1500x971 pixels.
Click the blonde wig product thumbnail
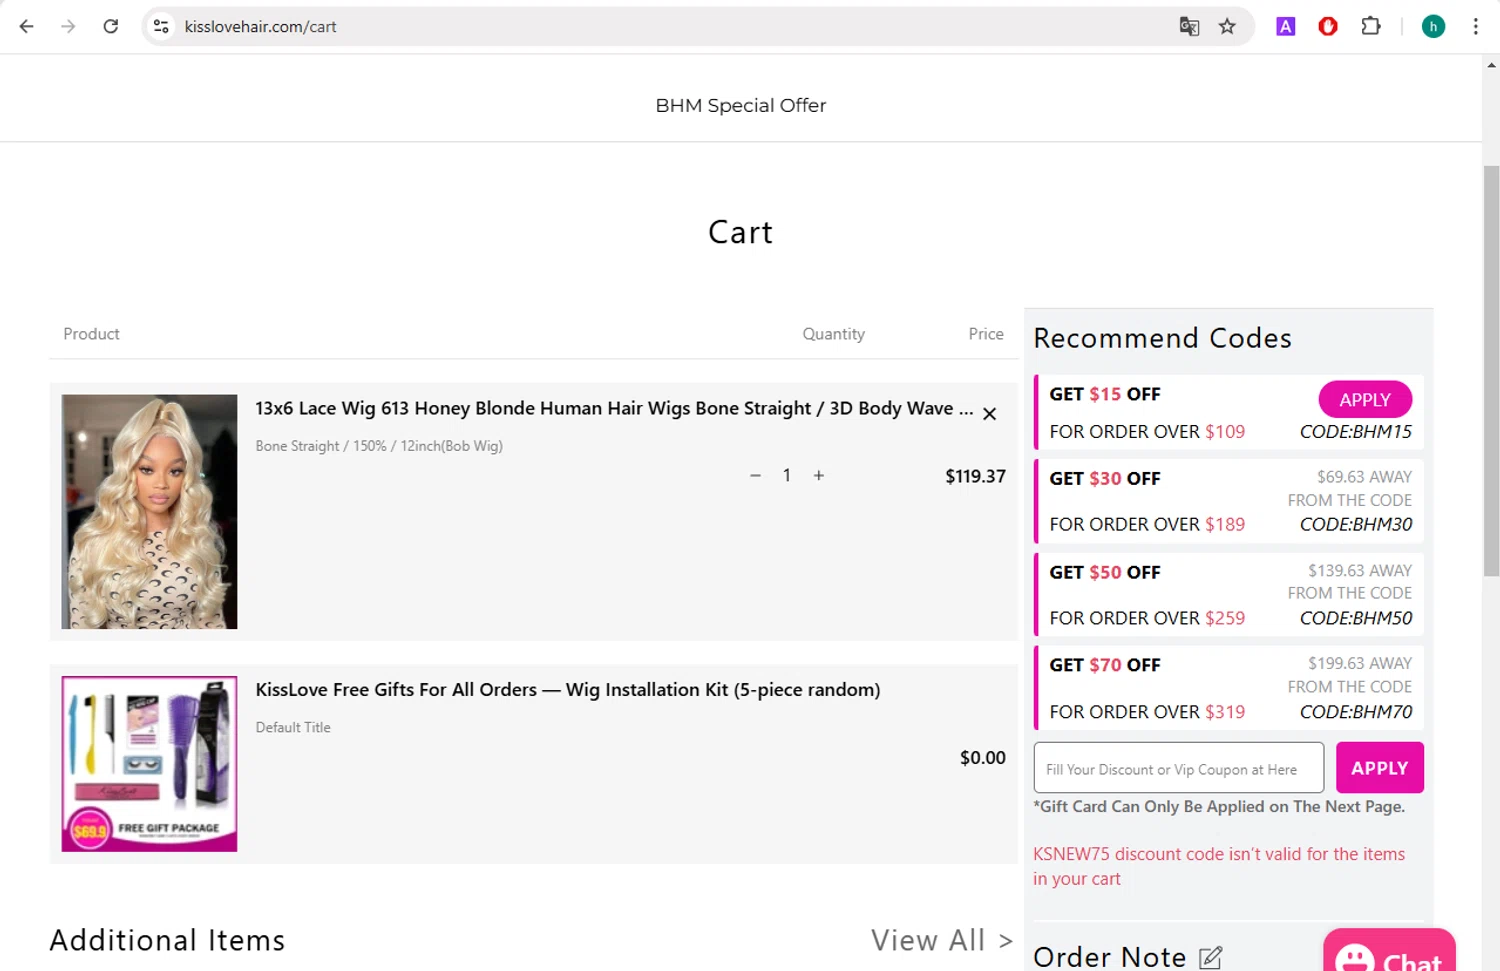point(150,511)
